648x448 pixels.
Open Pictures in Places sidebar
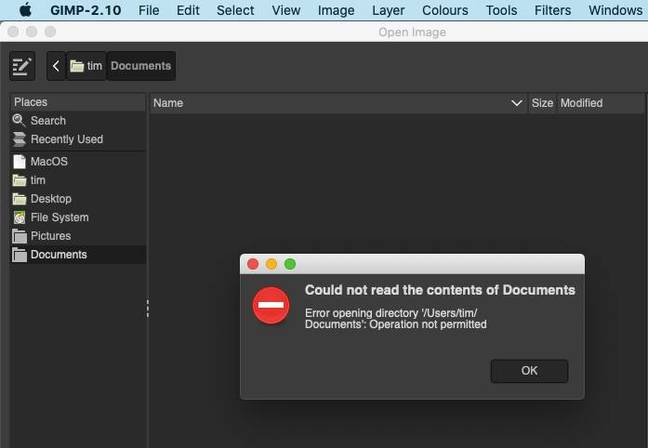tap(78, 236)
